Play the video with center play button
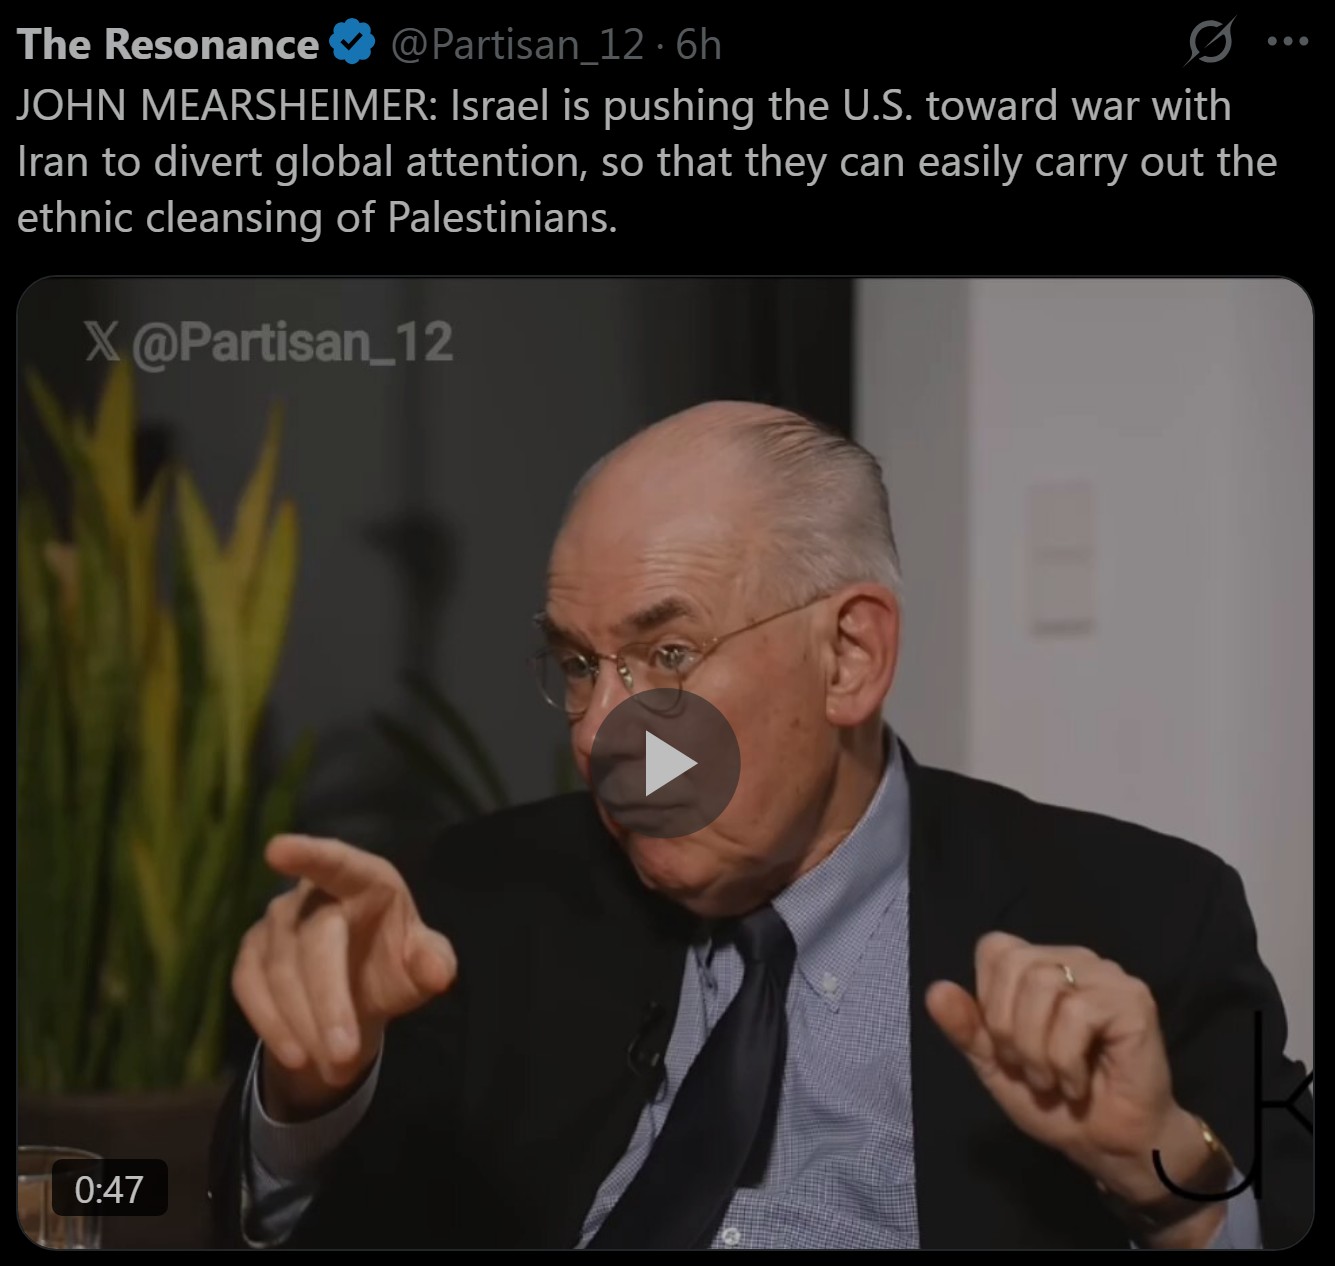 point(664,763)
